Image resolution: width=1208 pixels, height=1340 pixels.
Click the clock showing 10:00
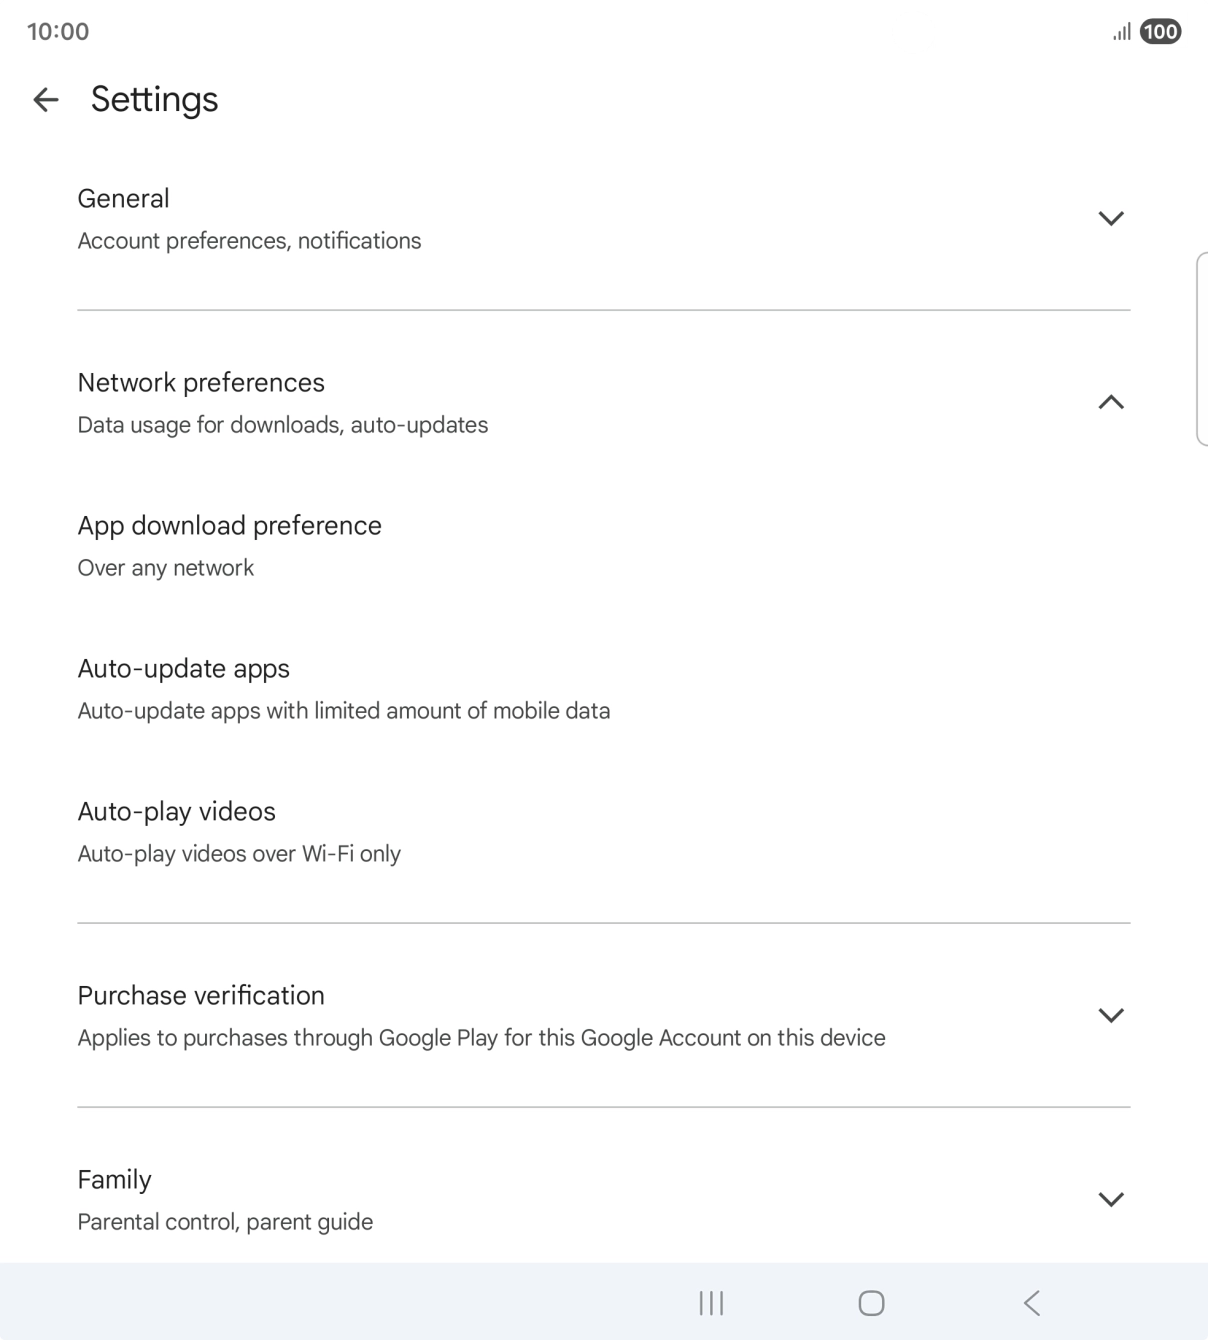tap(57, 31)
